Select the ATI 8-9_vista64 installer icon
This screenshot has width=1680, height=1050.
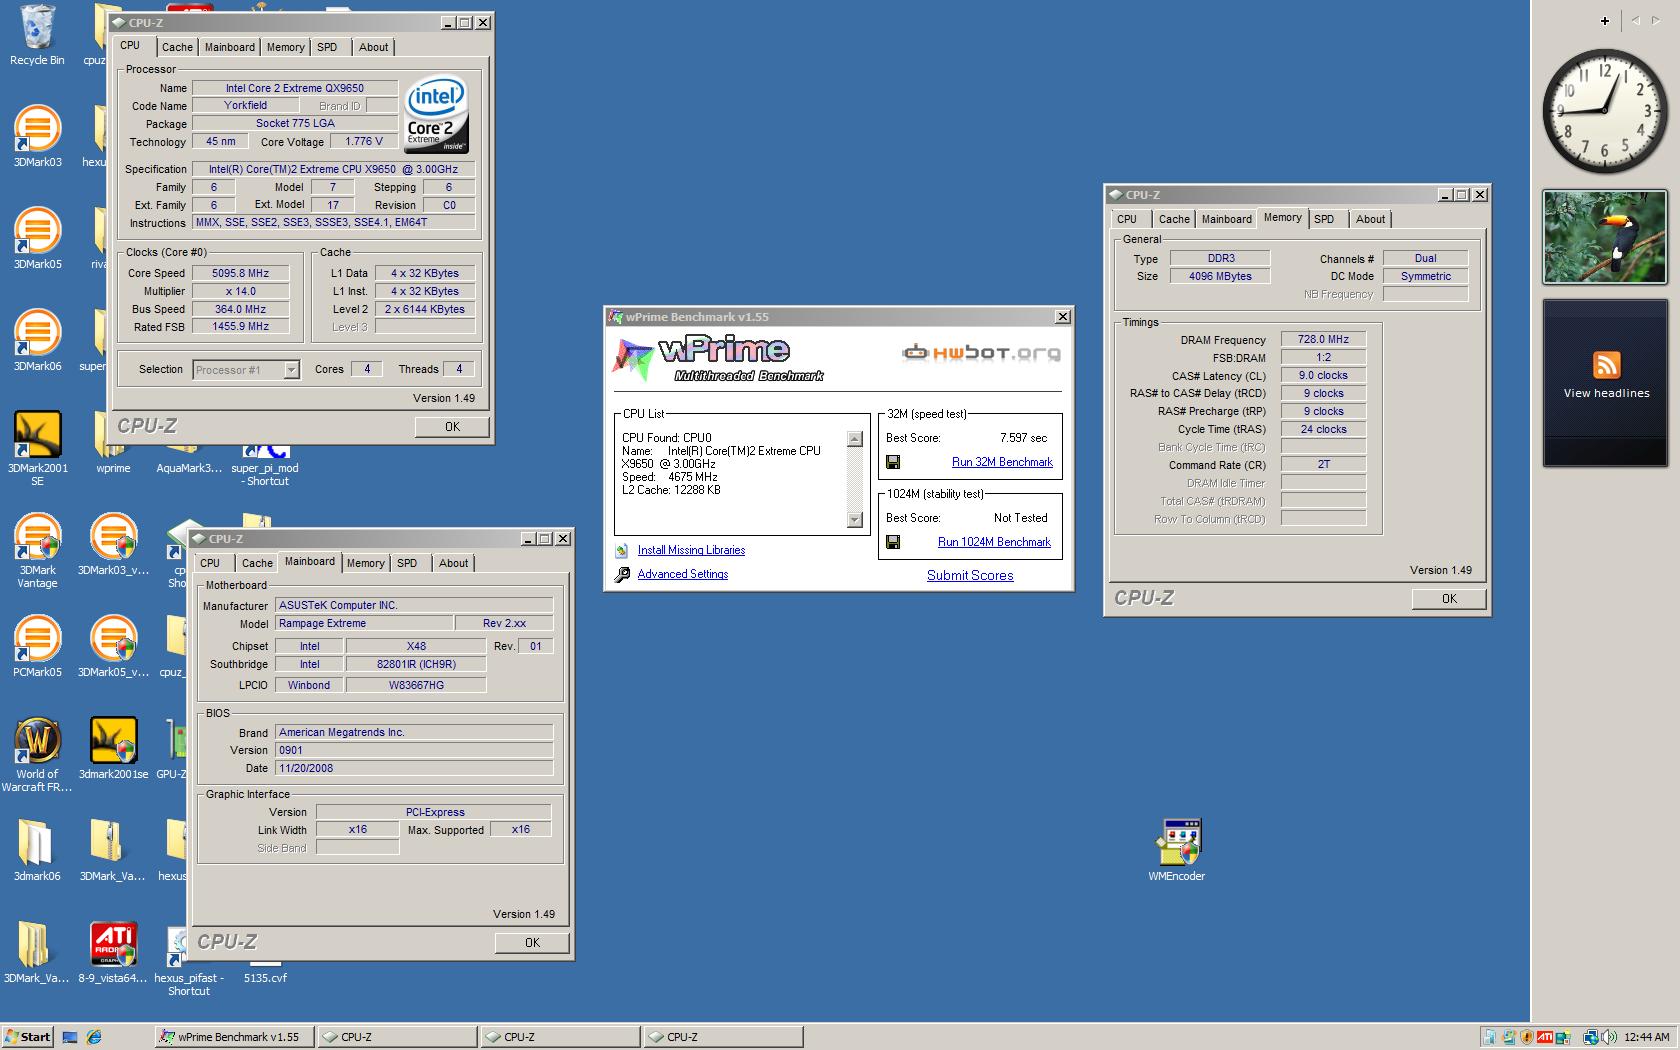click(x=113, y=953)
